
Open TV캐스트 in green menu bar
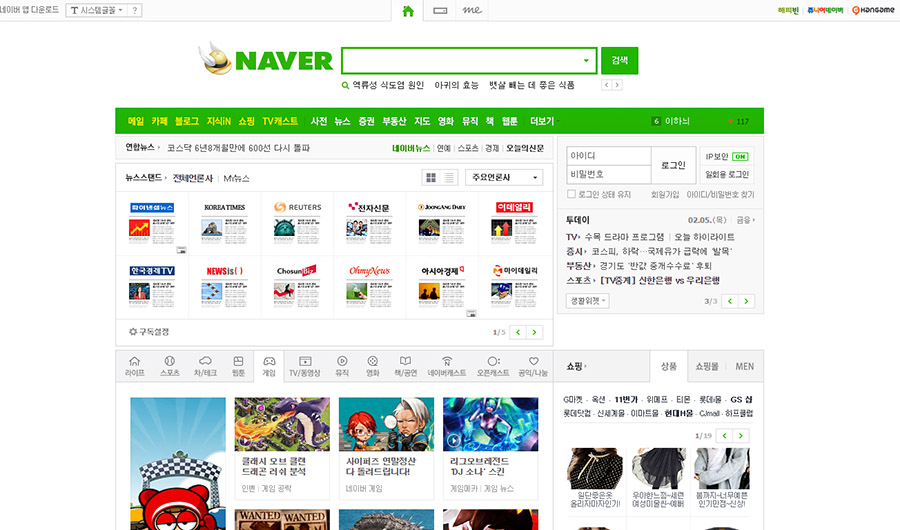pyautogui.click(x=280, y=121)
